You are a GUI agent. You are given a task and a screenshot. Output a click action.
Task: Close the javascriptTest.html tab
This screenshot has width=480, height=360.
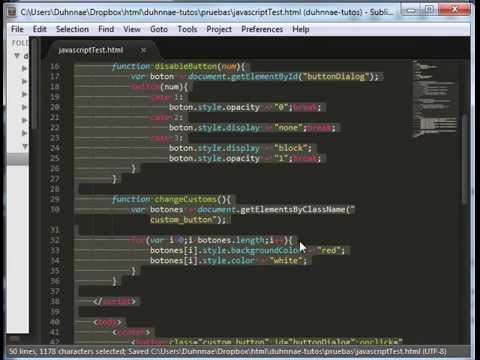pos(143,50)
